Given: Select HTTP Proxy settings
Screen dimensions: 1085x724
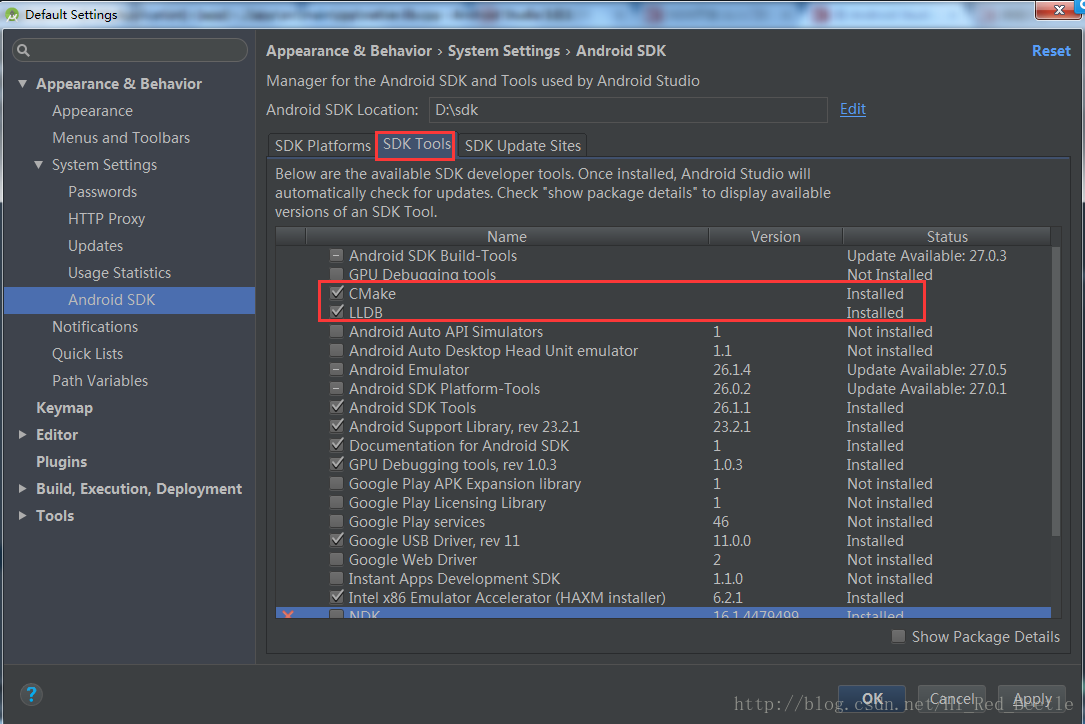Looking at the screenshot, I should (107, 219).
